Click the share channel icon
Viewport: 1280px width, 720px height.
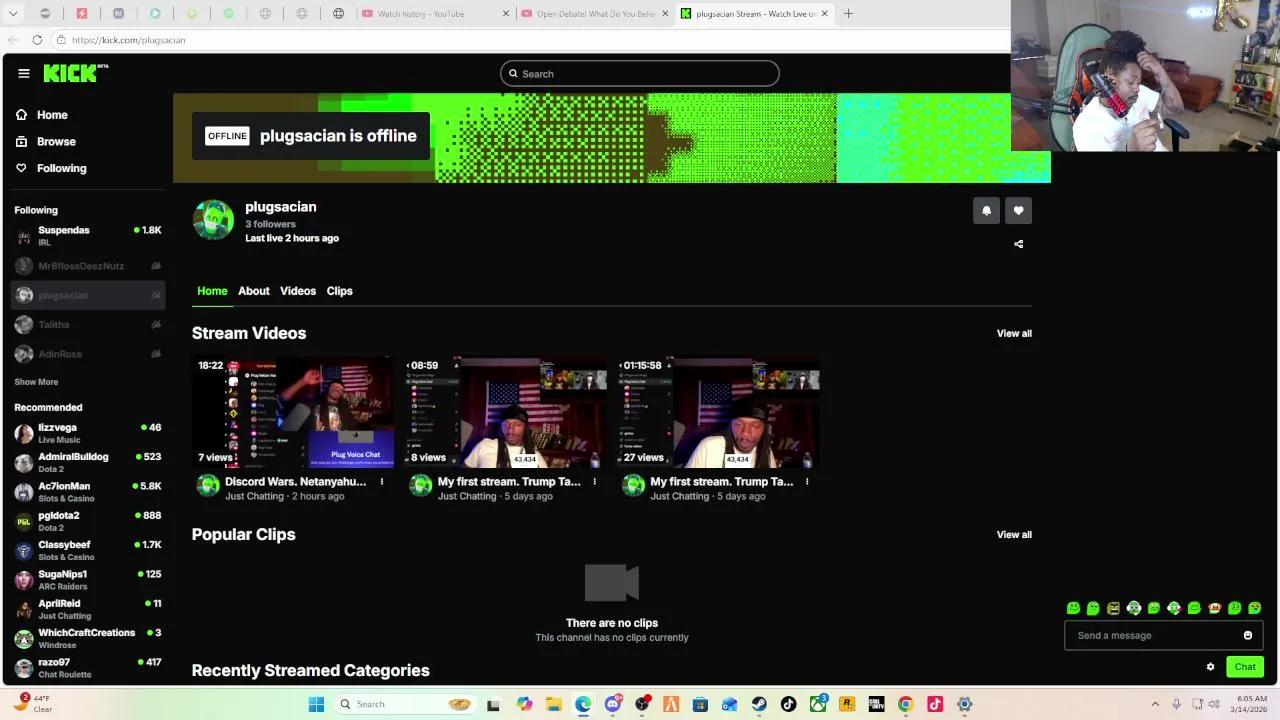pyautogui.click(x=1018, y=244)
